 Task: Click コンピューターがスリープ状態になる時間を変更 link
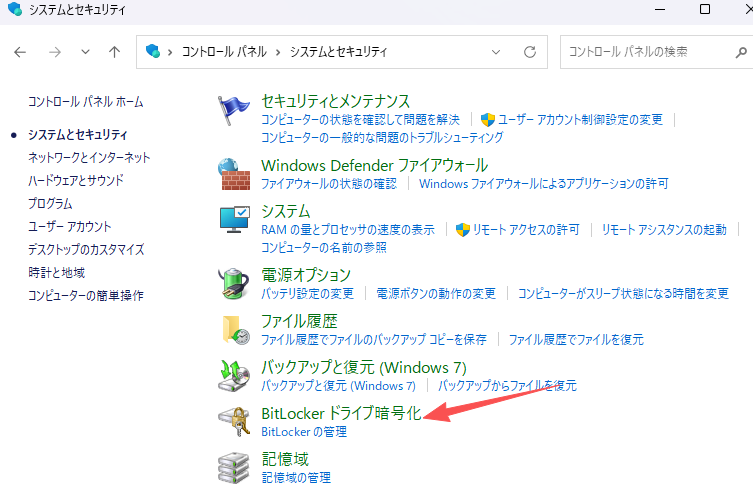coord(623,293)
